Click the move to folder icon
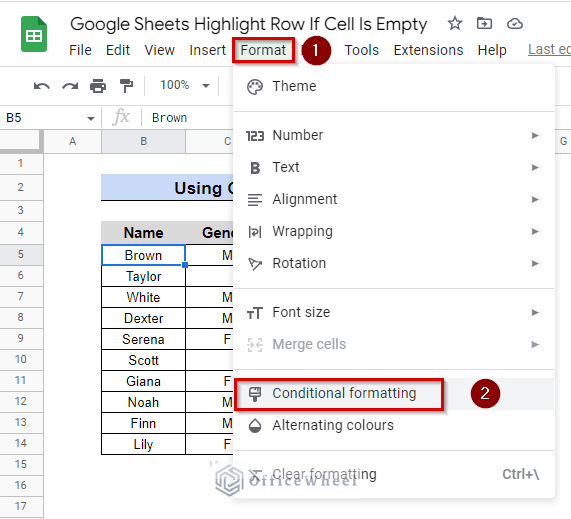The image size is (571, 519). tap(484, 24)
